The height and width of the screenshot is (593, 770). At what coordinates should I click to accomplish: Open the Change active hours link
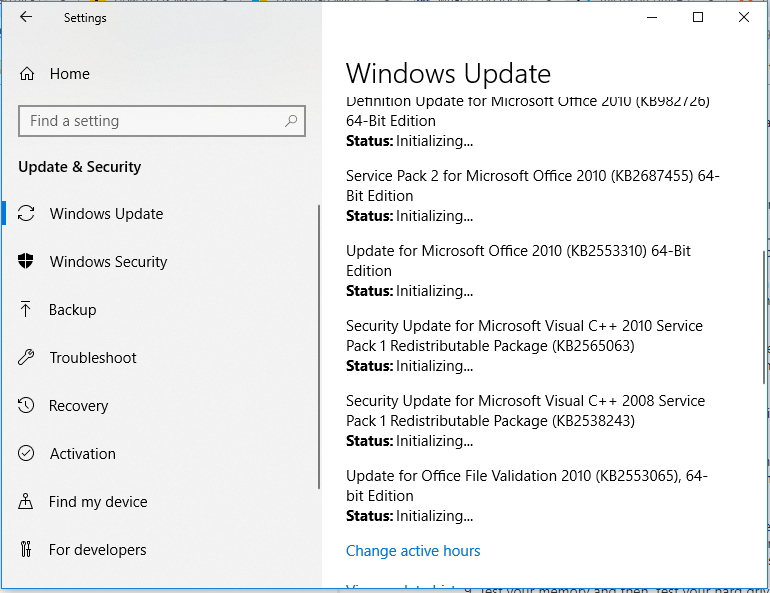[413, 551]
